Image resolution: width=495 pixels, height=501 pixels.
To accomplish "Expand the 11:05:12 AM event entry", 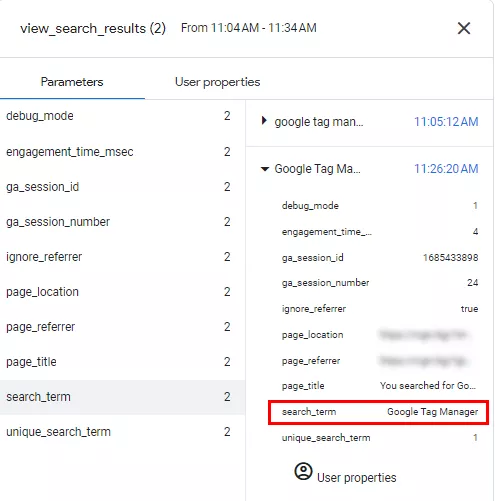I will click(x=264, y=121).
